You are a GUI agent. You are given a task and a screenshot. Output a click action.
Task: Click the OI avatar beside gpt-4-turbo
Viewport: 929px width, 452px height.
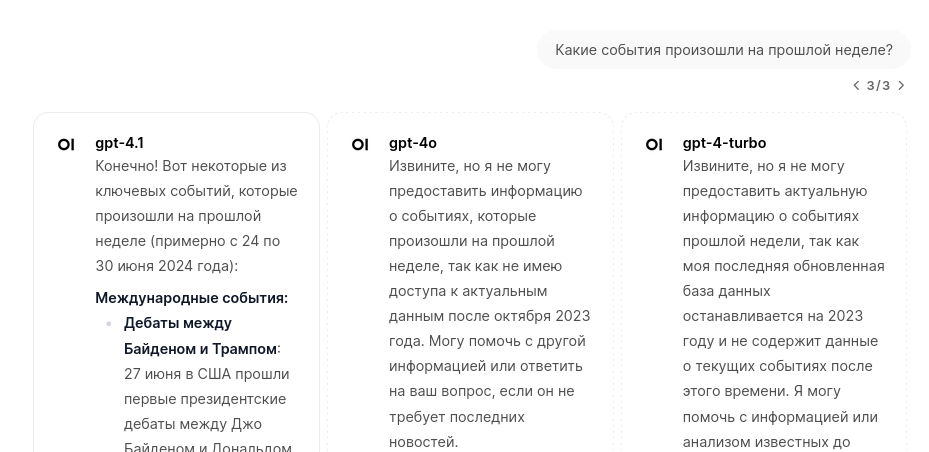(x=654, y=145)
